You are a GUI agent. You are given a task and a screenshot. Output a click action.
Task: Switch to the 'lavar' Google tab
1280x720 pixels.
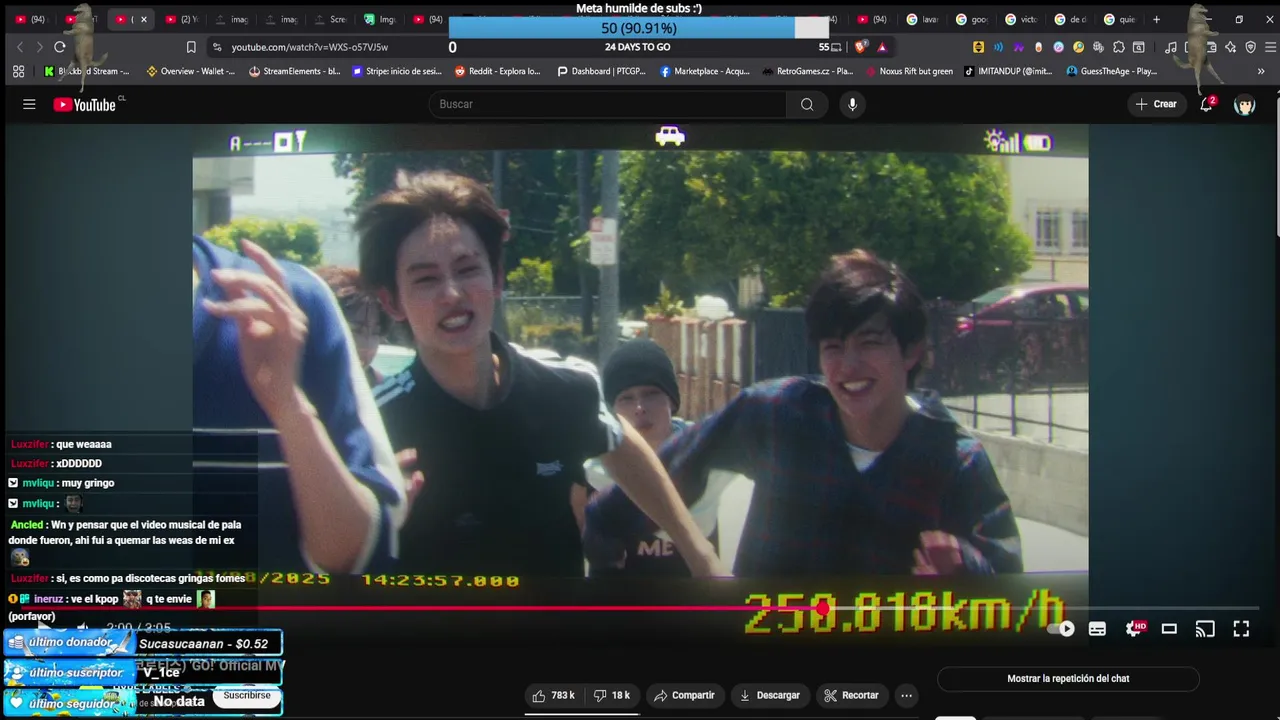tap(923, 19)
